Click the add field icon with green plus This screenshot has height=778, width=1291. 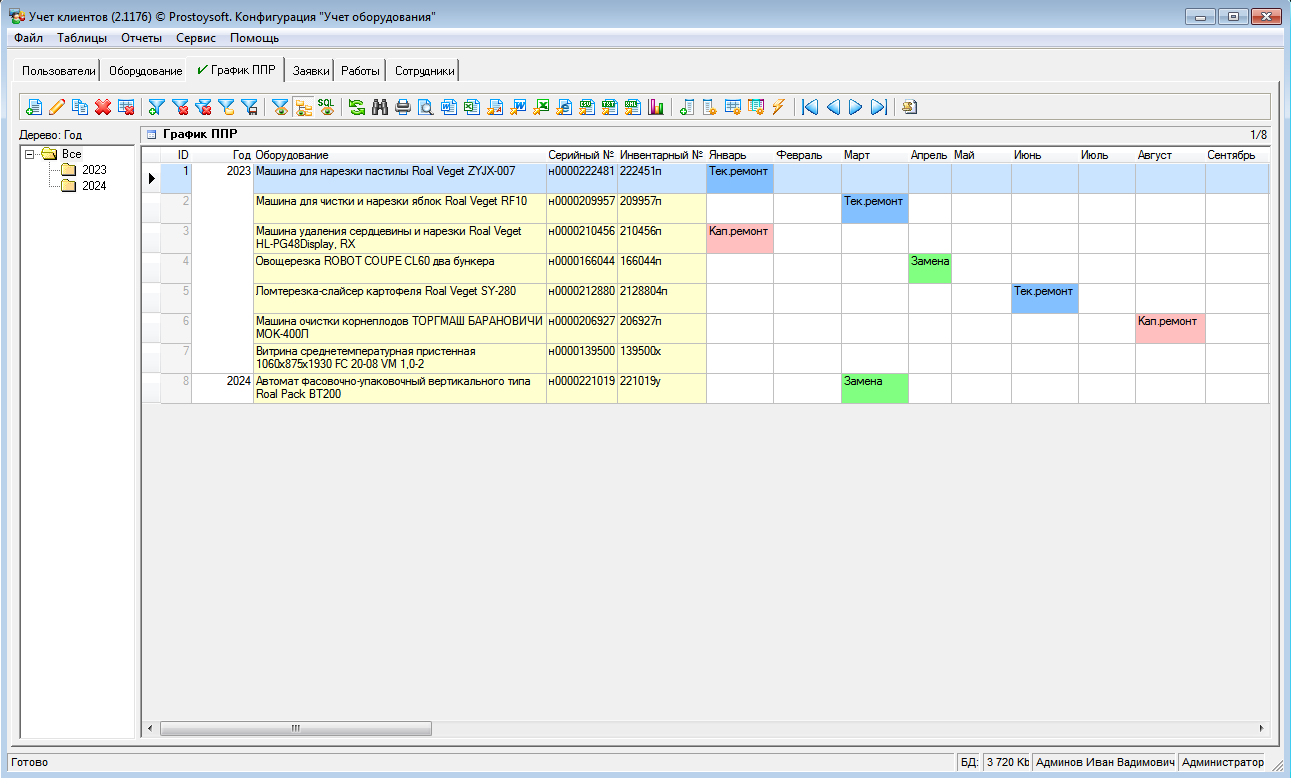(686, 107)
